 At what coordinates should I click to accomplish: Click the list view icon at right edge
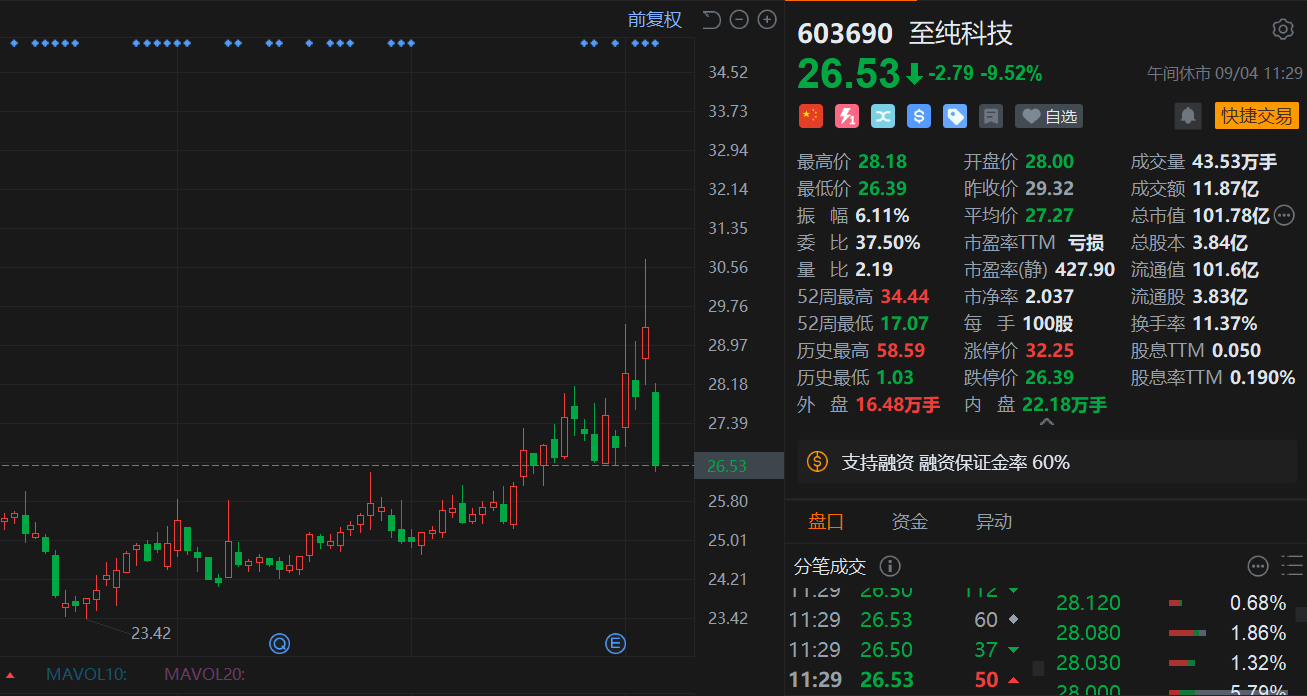coord(1293,566)
